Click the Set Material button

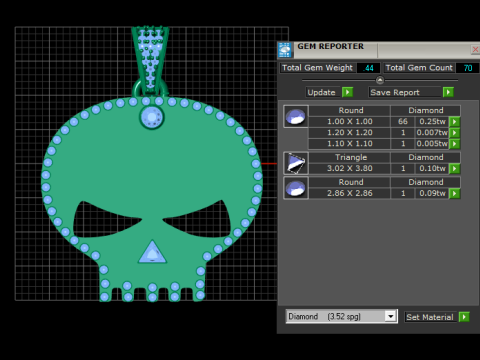(x=430, y=317)
